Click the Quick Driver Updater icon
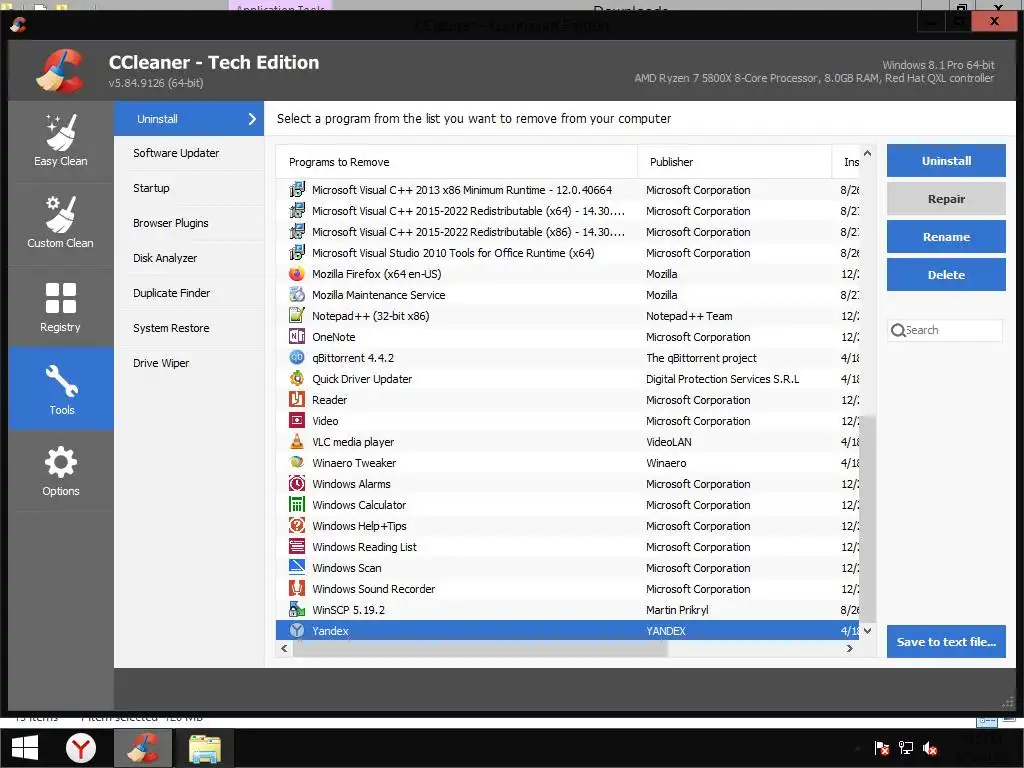Image resolution: width=1024 pixels, height=768 pixels. (296, 379)
